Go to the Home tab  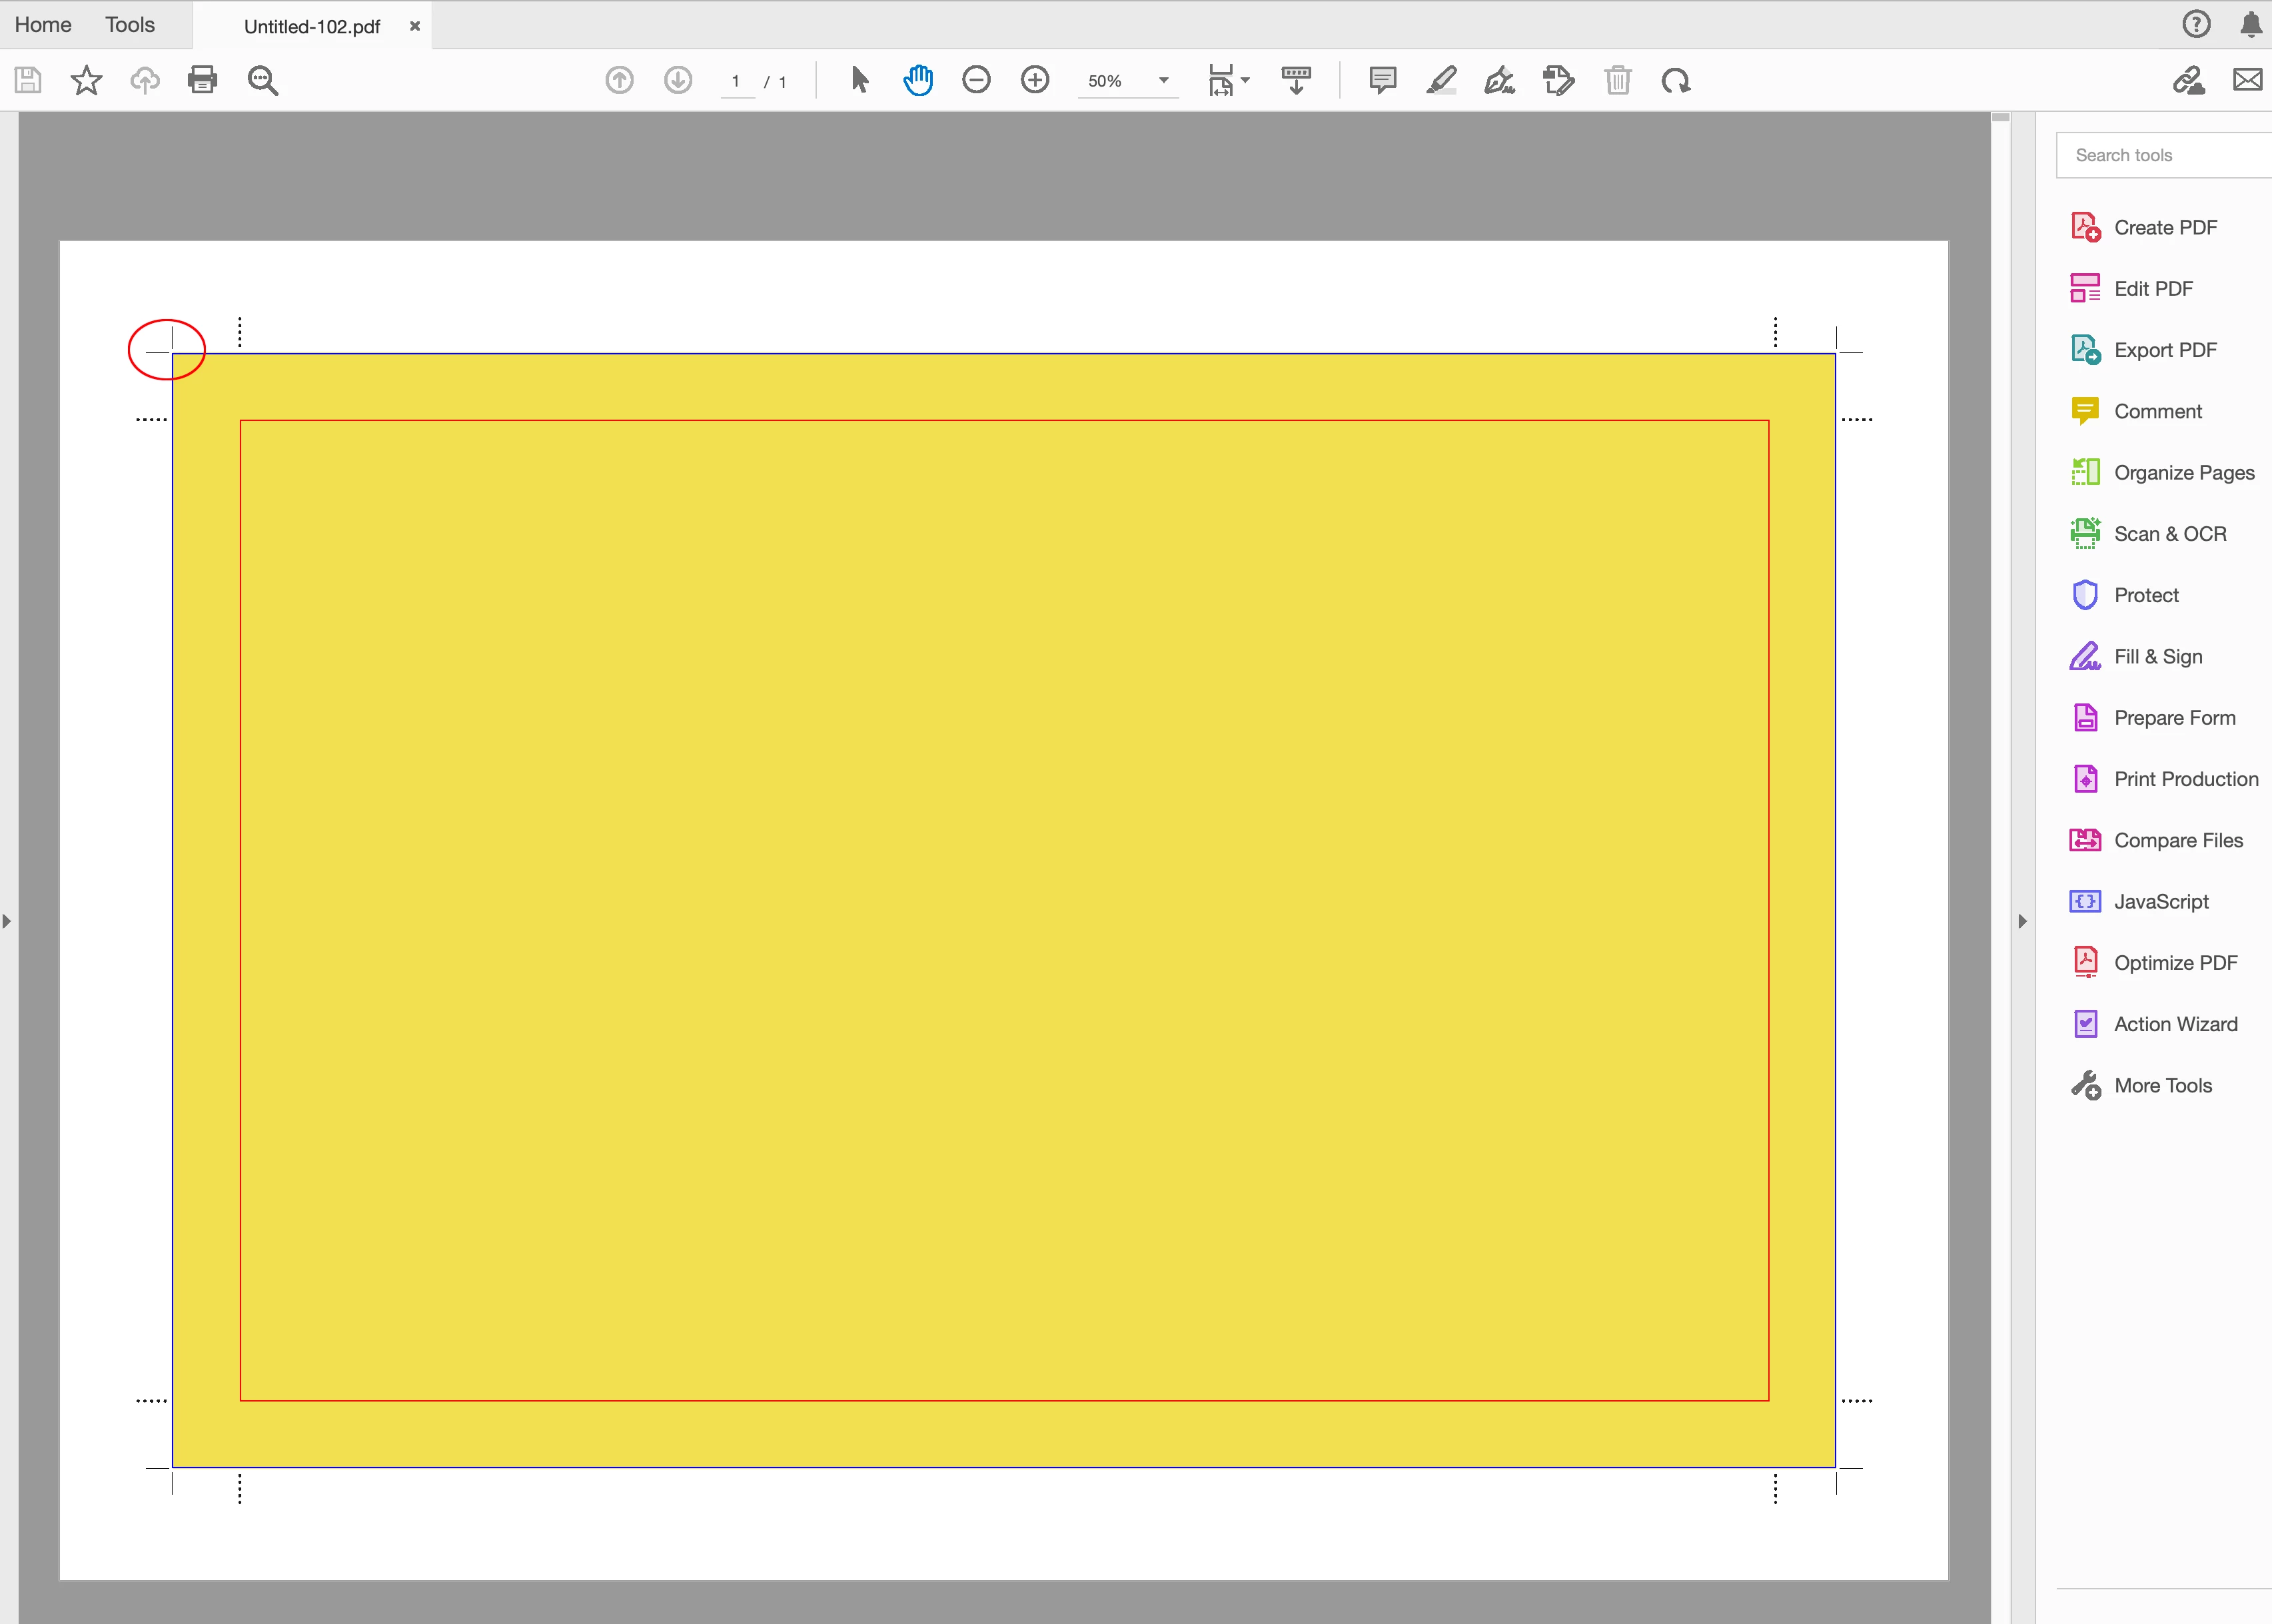pyautogui.click(x=43, y=25)
